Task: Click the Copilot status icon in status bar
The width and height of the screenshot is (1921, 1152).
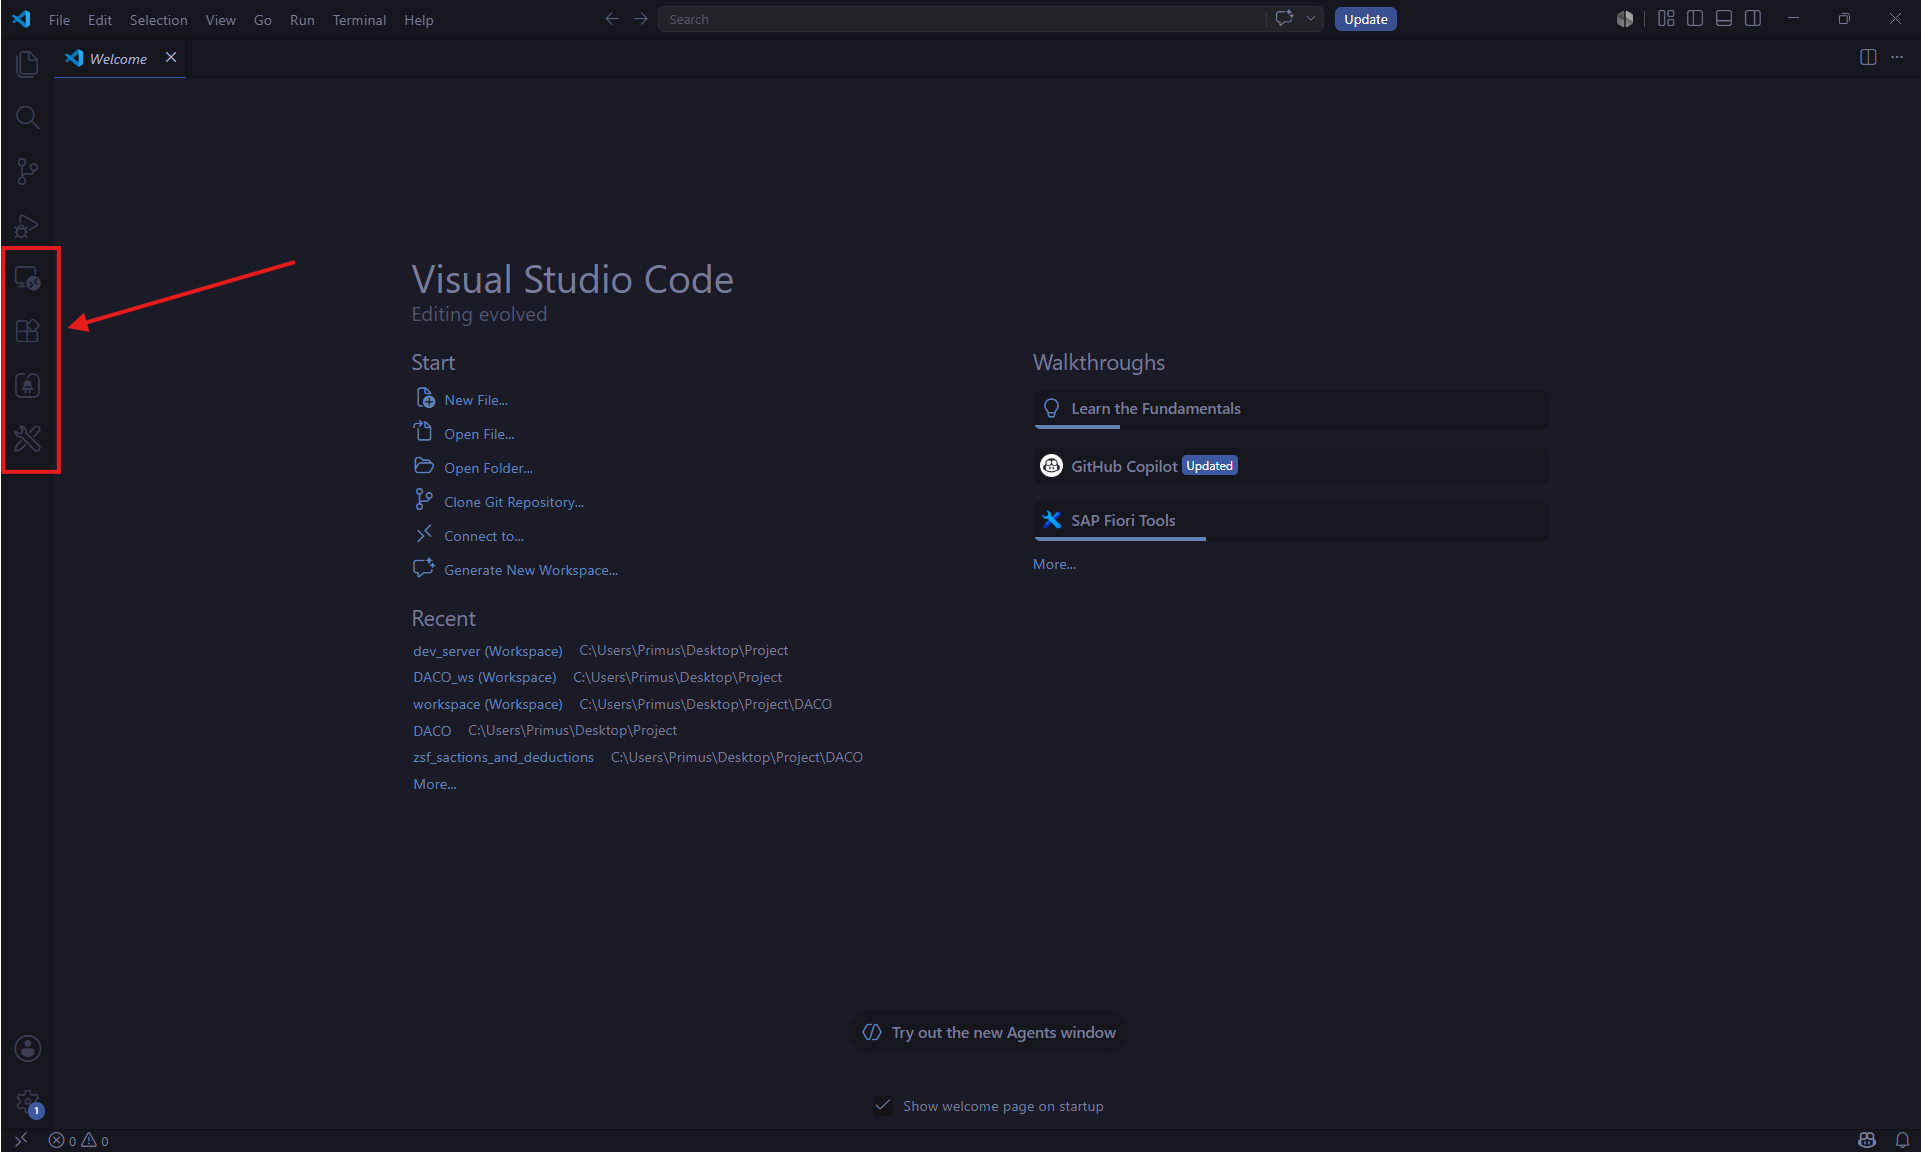Action: click(1866, 1140)
